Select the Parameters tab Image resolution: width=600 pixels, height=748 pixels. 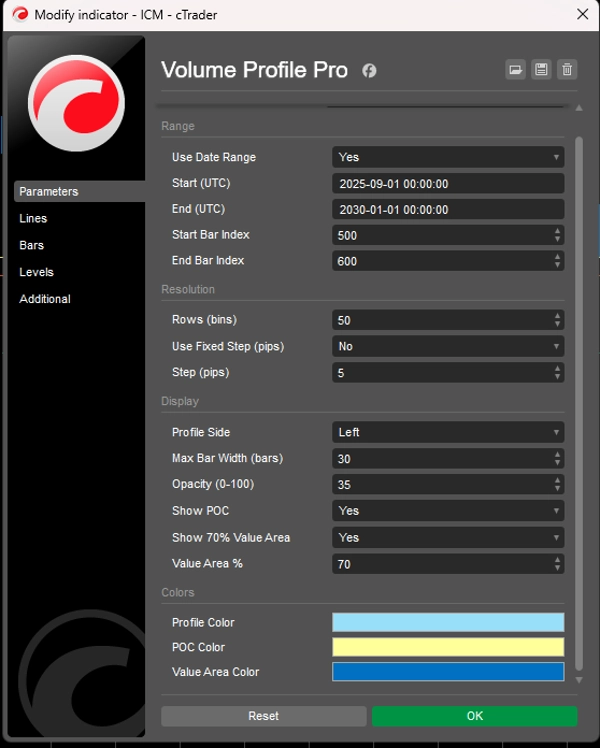(80, 191)
